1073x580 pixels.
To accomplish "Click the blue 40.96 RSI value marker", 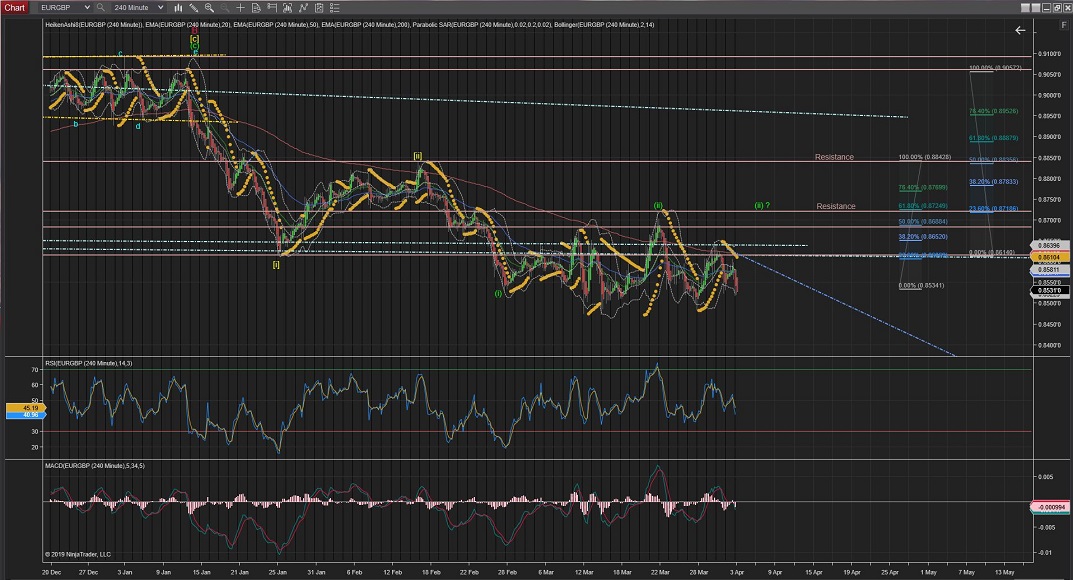I will click(x=27, y=414).
